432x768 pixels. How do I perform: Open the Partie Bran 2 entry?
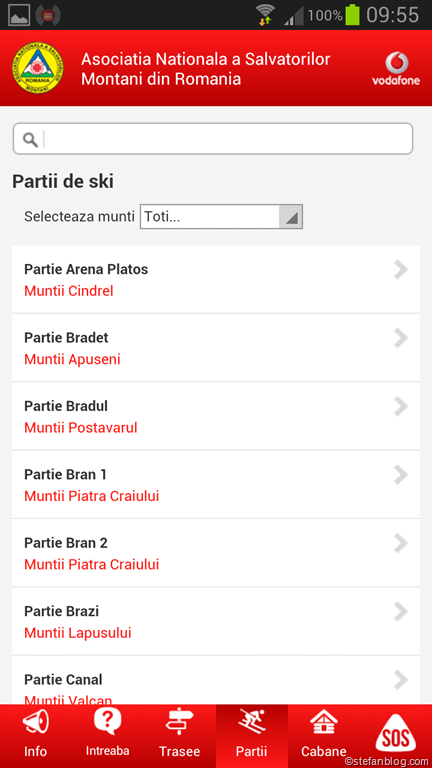216,553
